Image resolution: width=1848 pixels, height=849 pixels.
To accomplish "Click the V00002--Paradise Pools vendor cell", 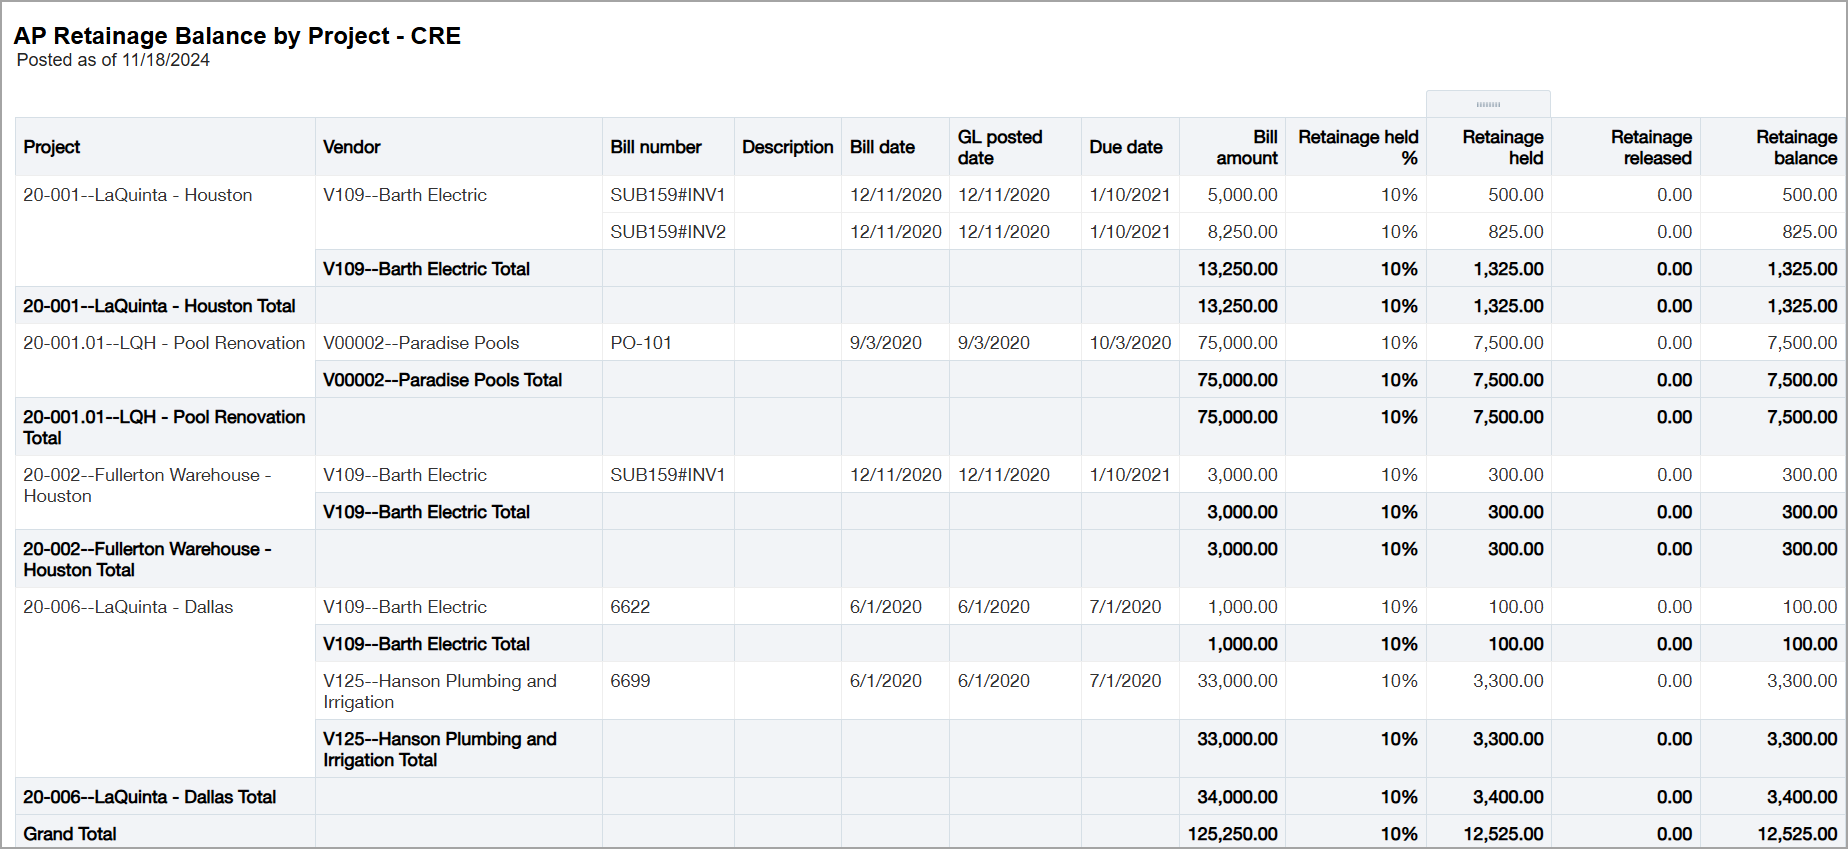I will (x=421, y=343).
